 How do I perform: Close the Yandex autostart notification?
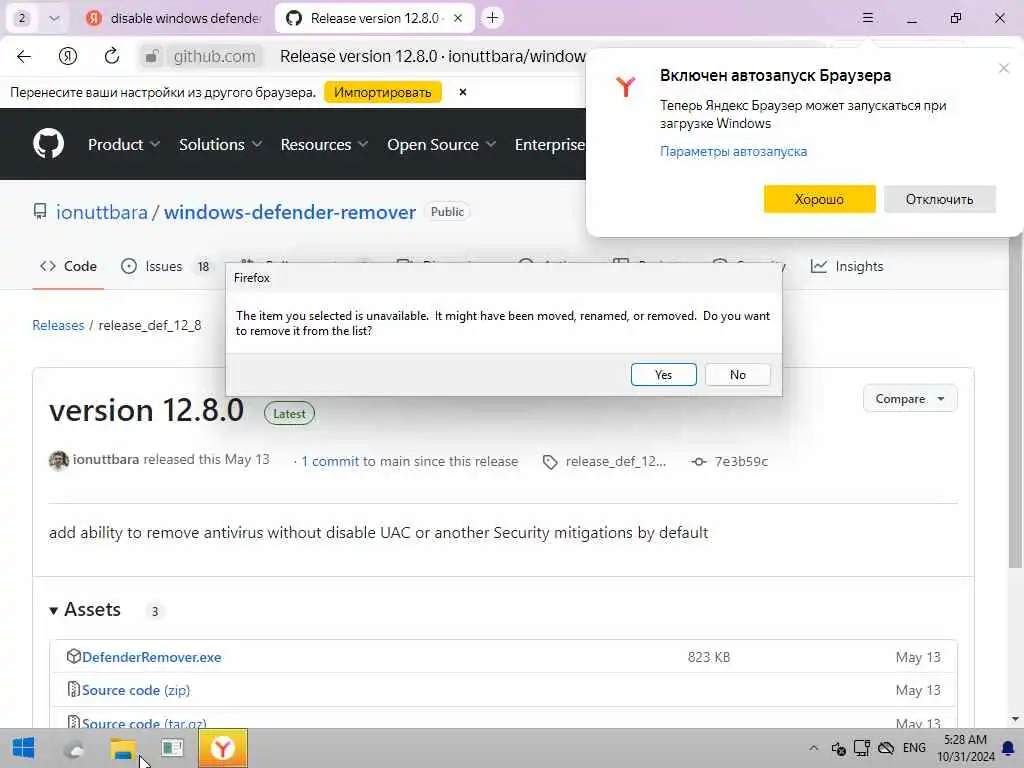(x=1004, y=68)
